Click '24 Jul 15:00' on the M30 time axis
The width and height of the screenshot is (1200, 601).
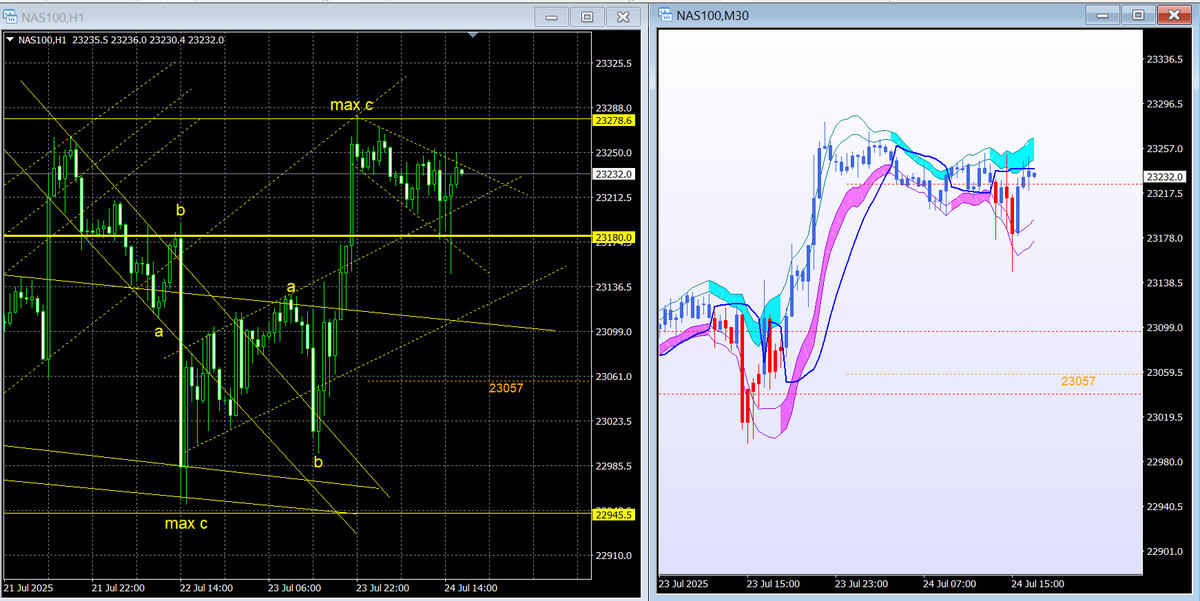(1039, 583)
